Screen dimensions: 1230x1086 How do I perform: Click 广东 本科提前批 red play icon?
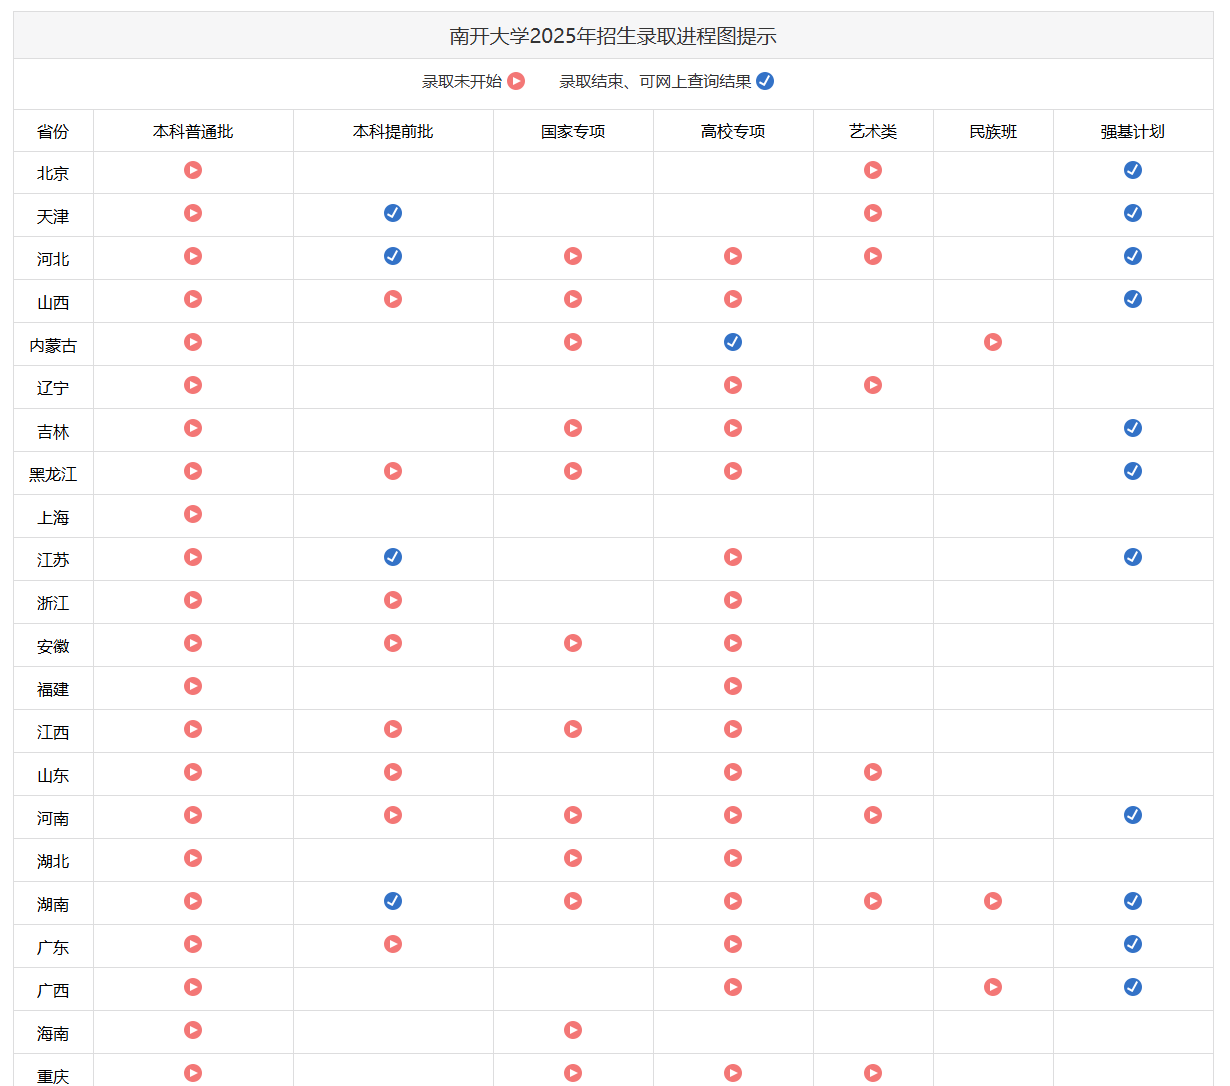pyautogui.click(x=393, y=944)
